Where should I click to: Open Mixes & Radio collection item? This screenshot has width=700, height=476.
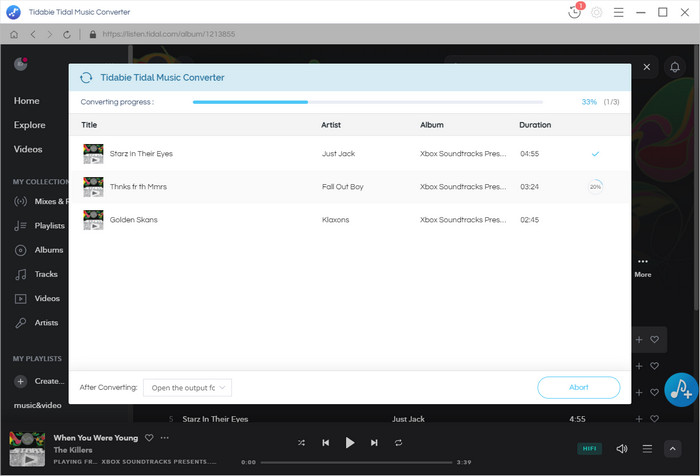[x=41, y=201]
